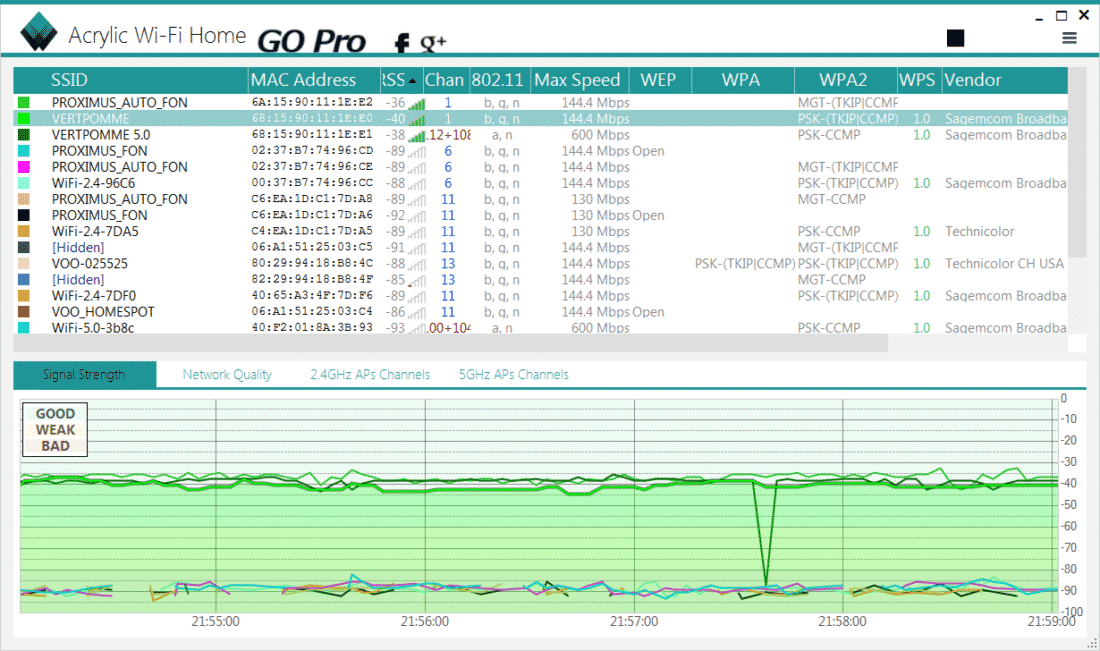Screen dimensions: 1100x651
Task: Select the WiFi-5.0-3b8c network name
Action: point(93,328)
